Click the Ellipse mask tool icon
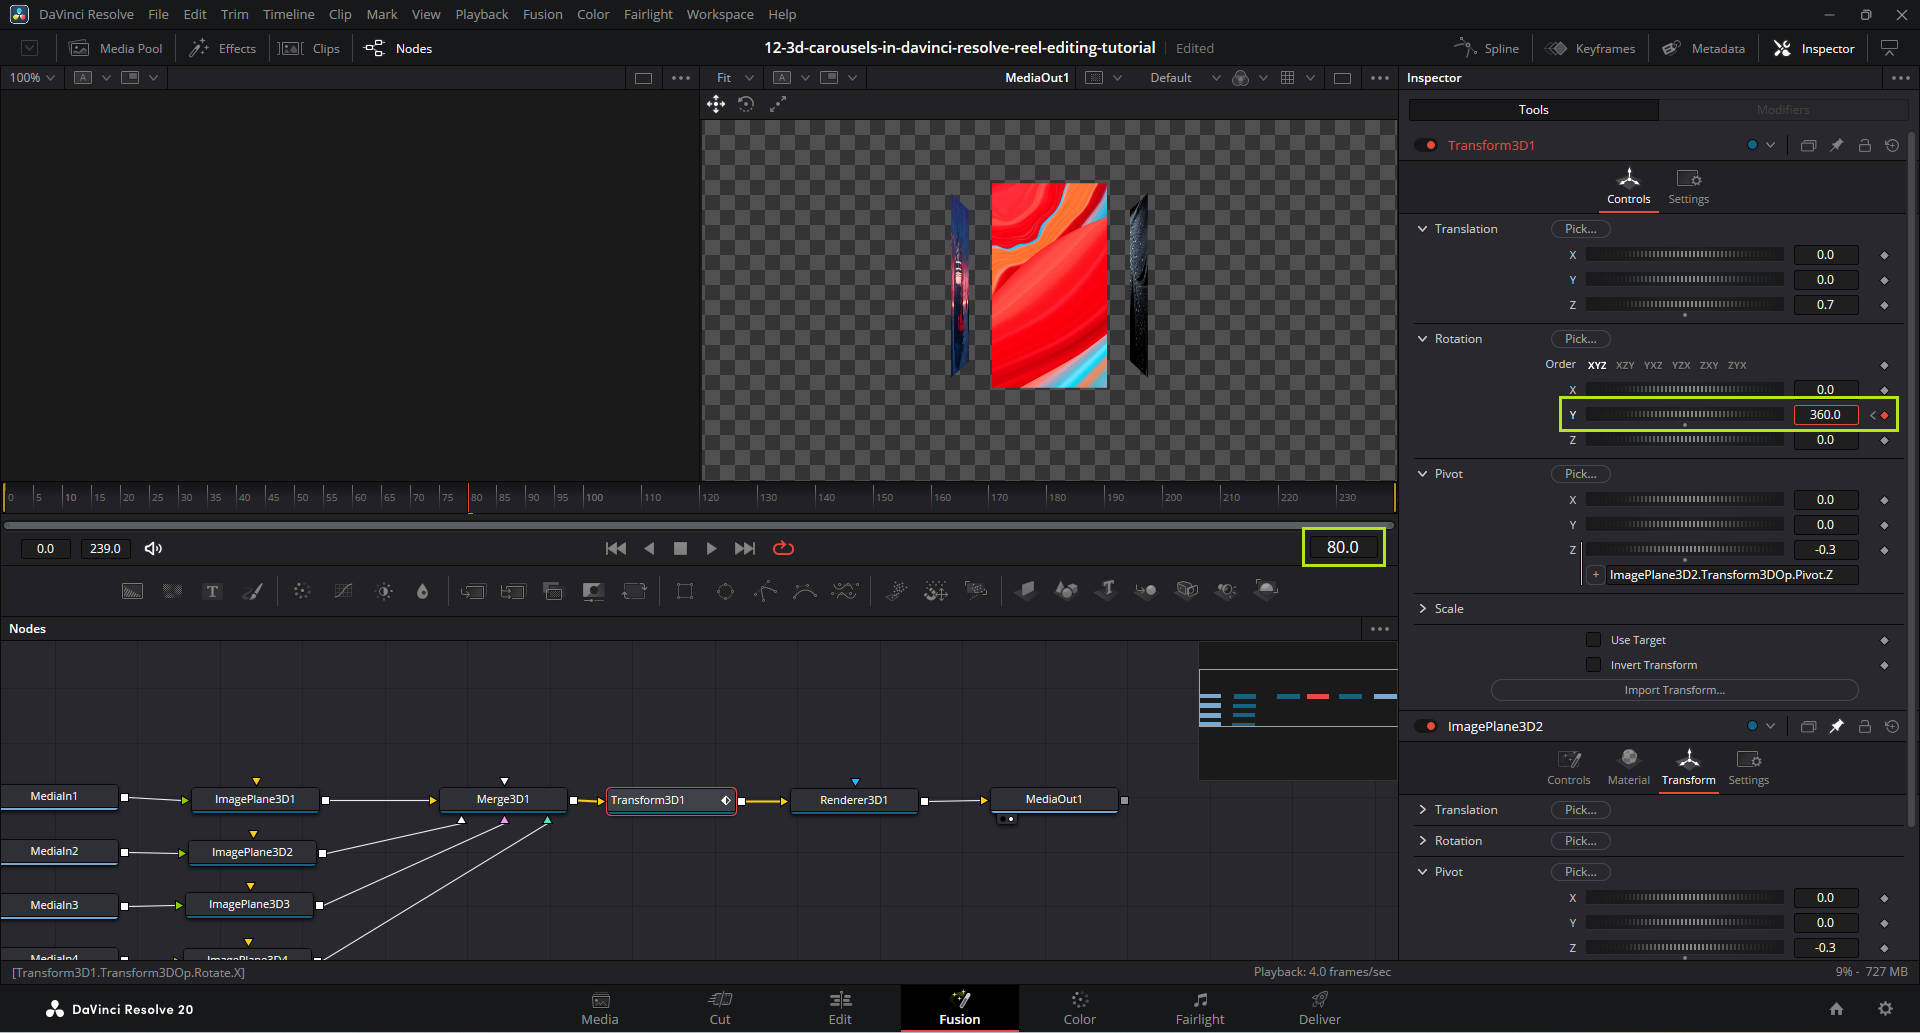1920x1033 pixels. coord(725,591)
